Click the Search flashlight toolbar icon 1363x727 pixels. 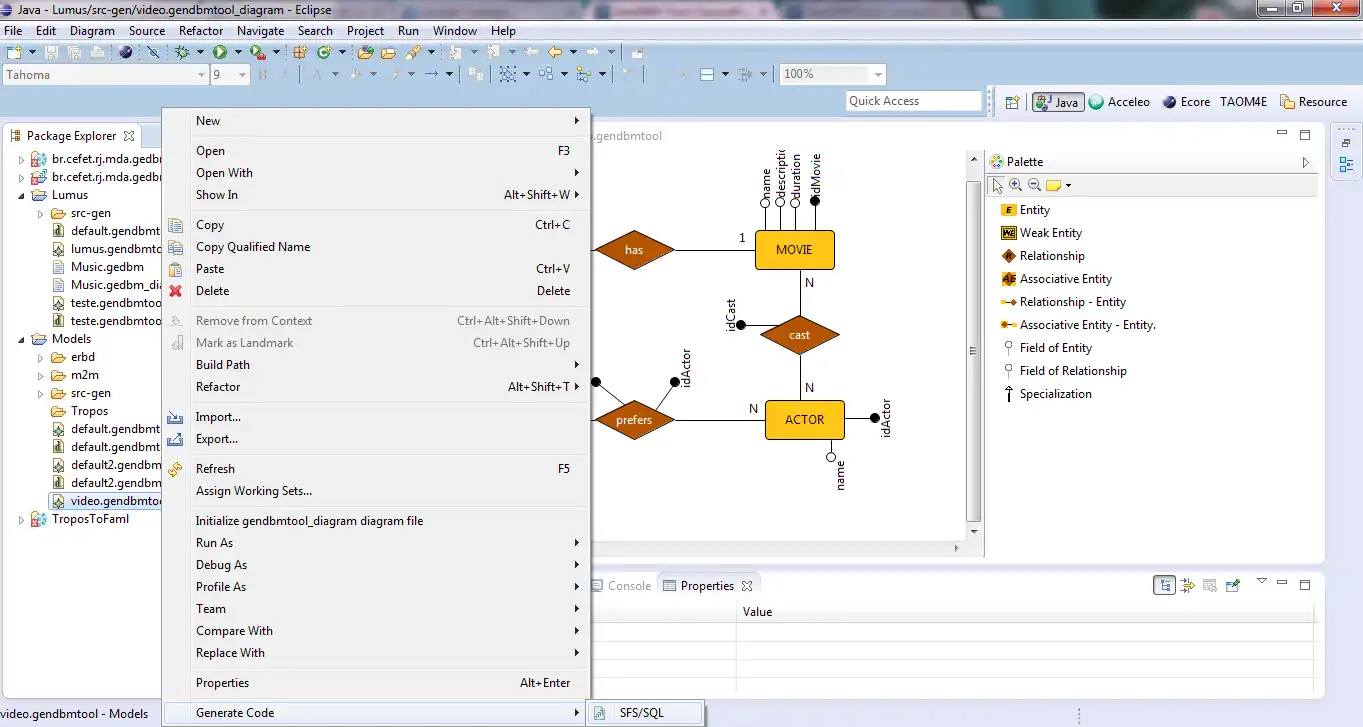413,52
